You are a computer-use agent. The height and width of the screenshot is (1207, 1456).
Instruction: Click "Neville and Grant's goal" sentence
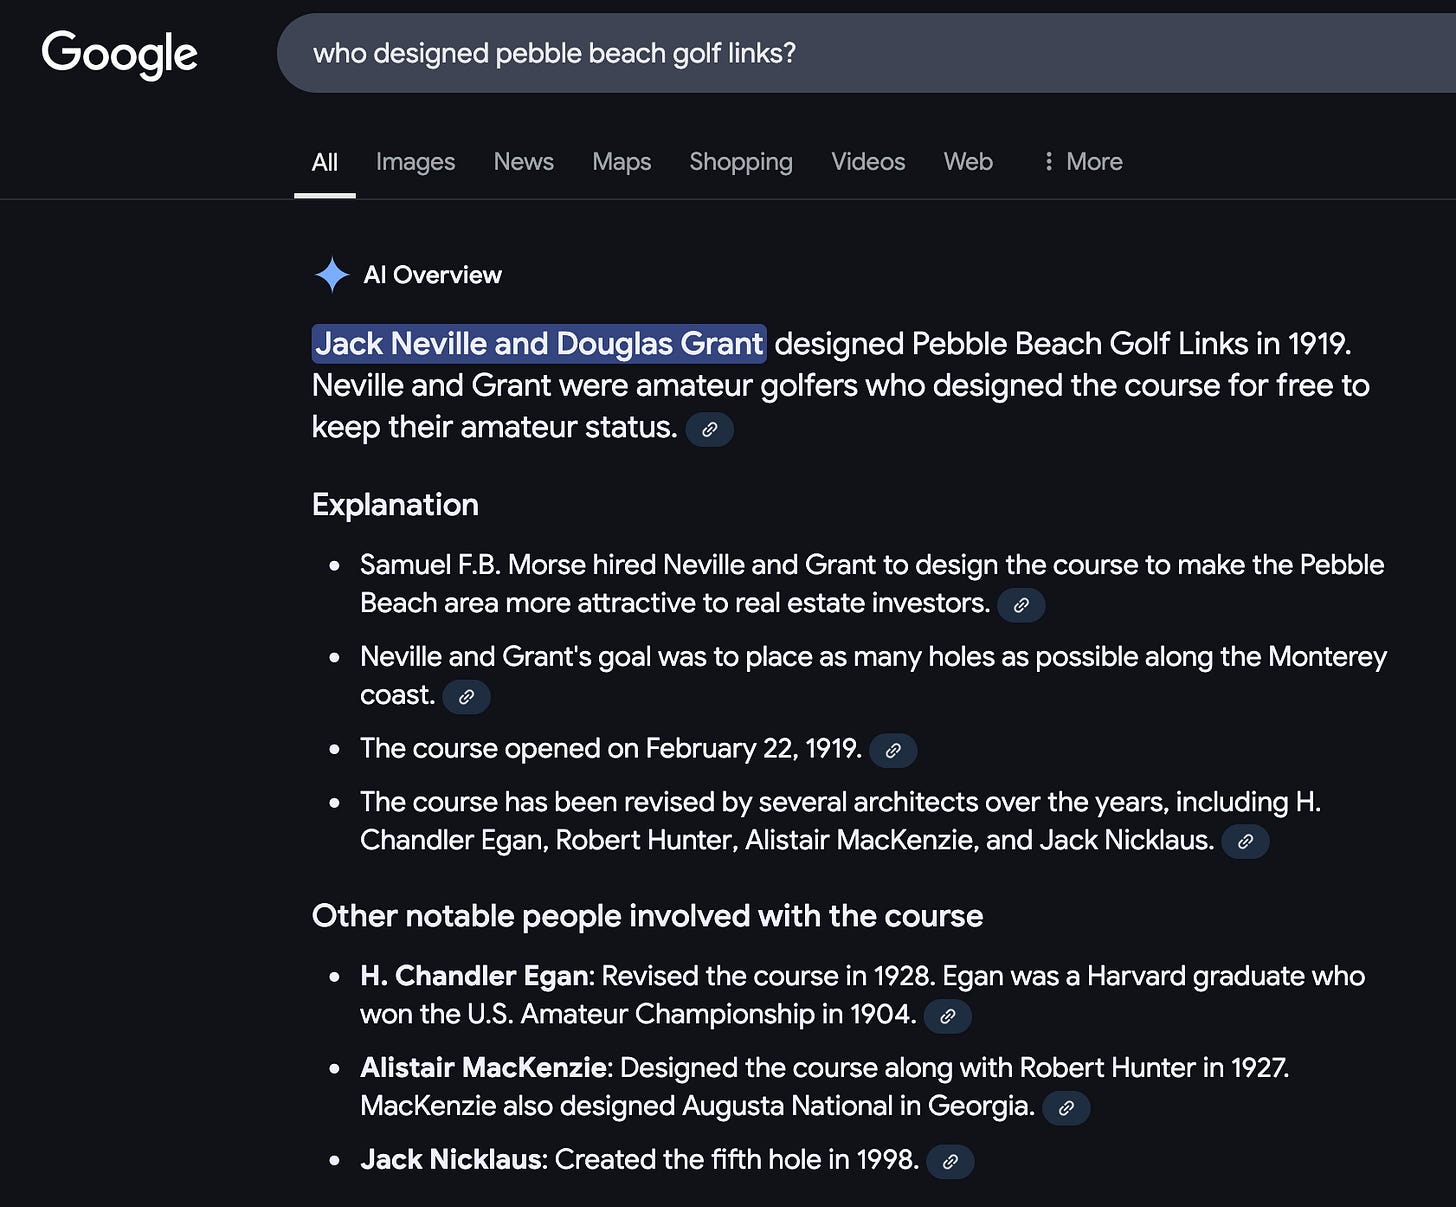(873, 676)
